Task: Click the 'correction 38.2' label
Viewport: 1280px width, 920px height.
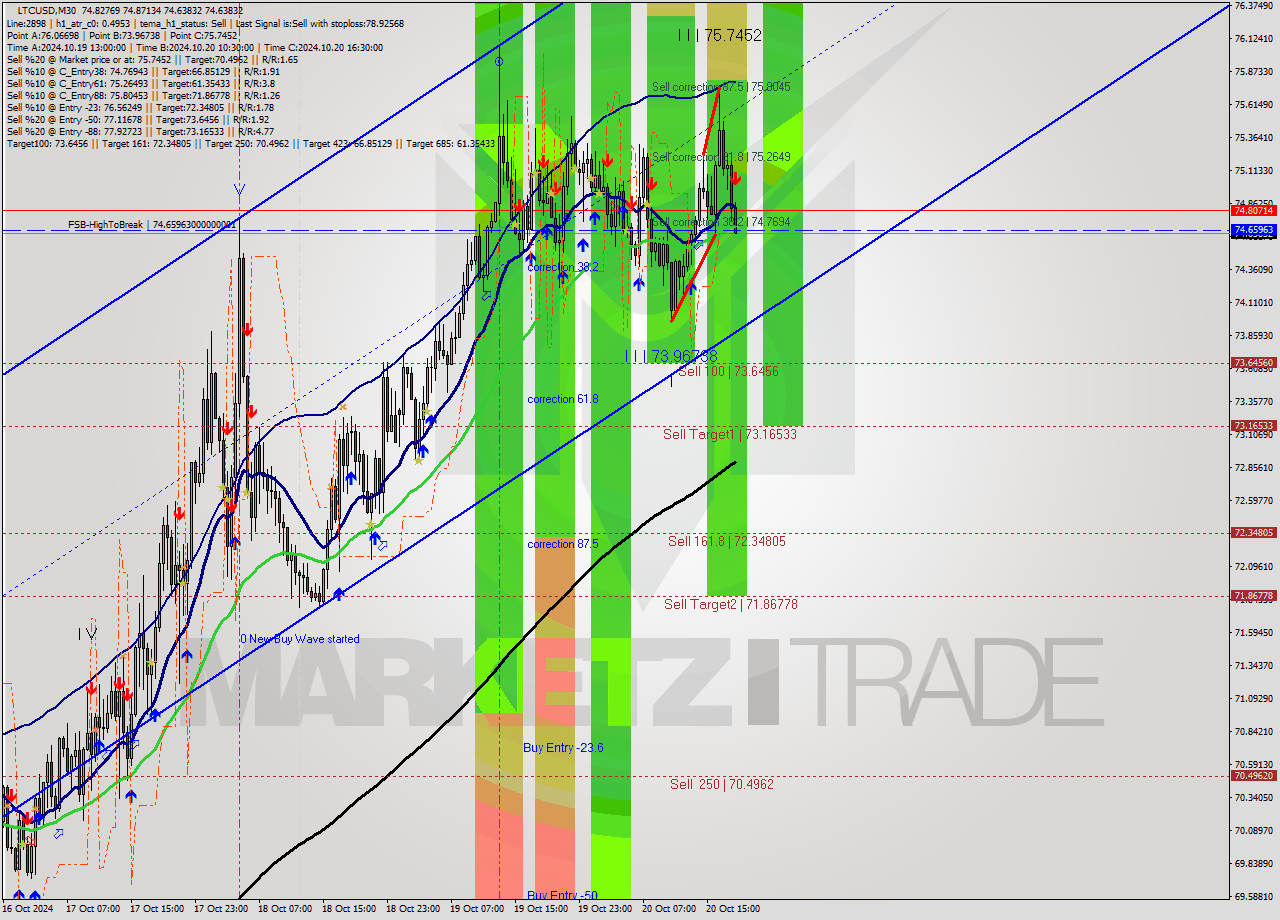Action: point(563,267)
